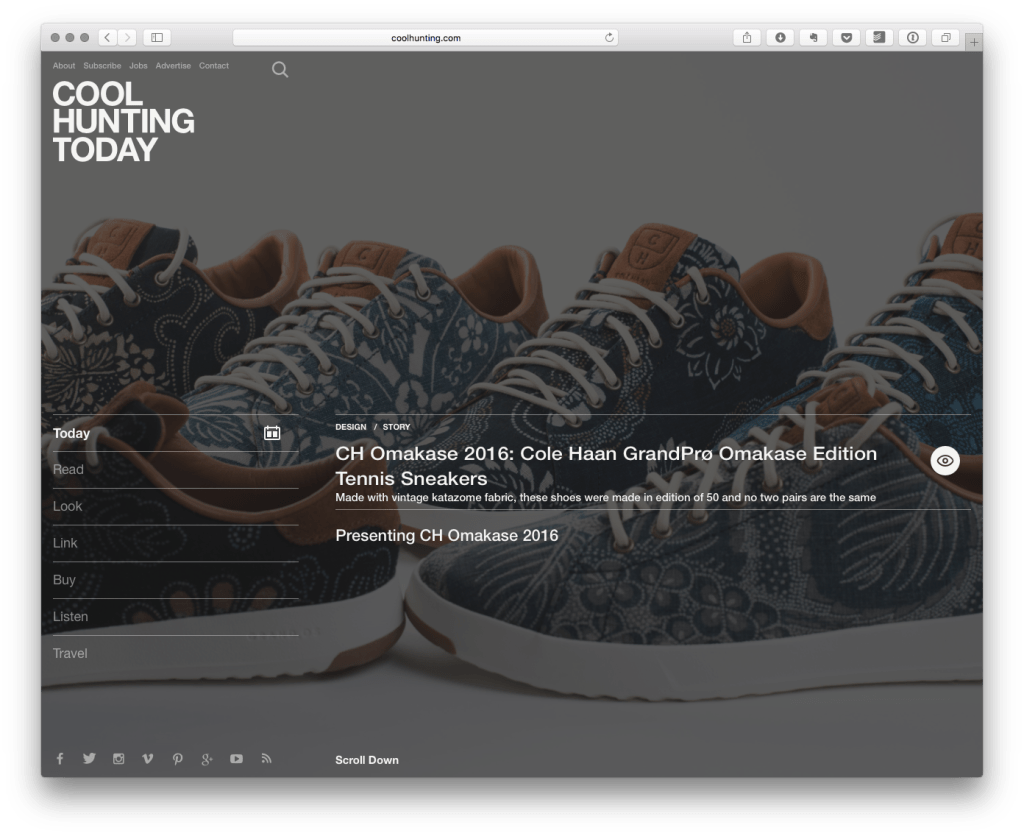Open the Pinterest icon
Screen dimensions: 1024x836
pos(177,759)
